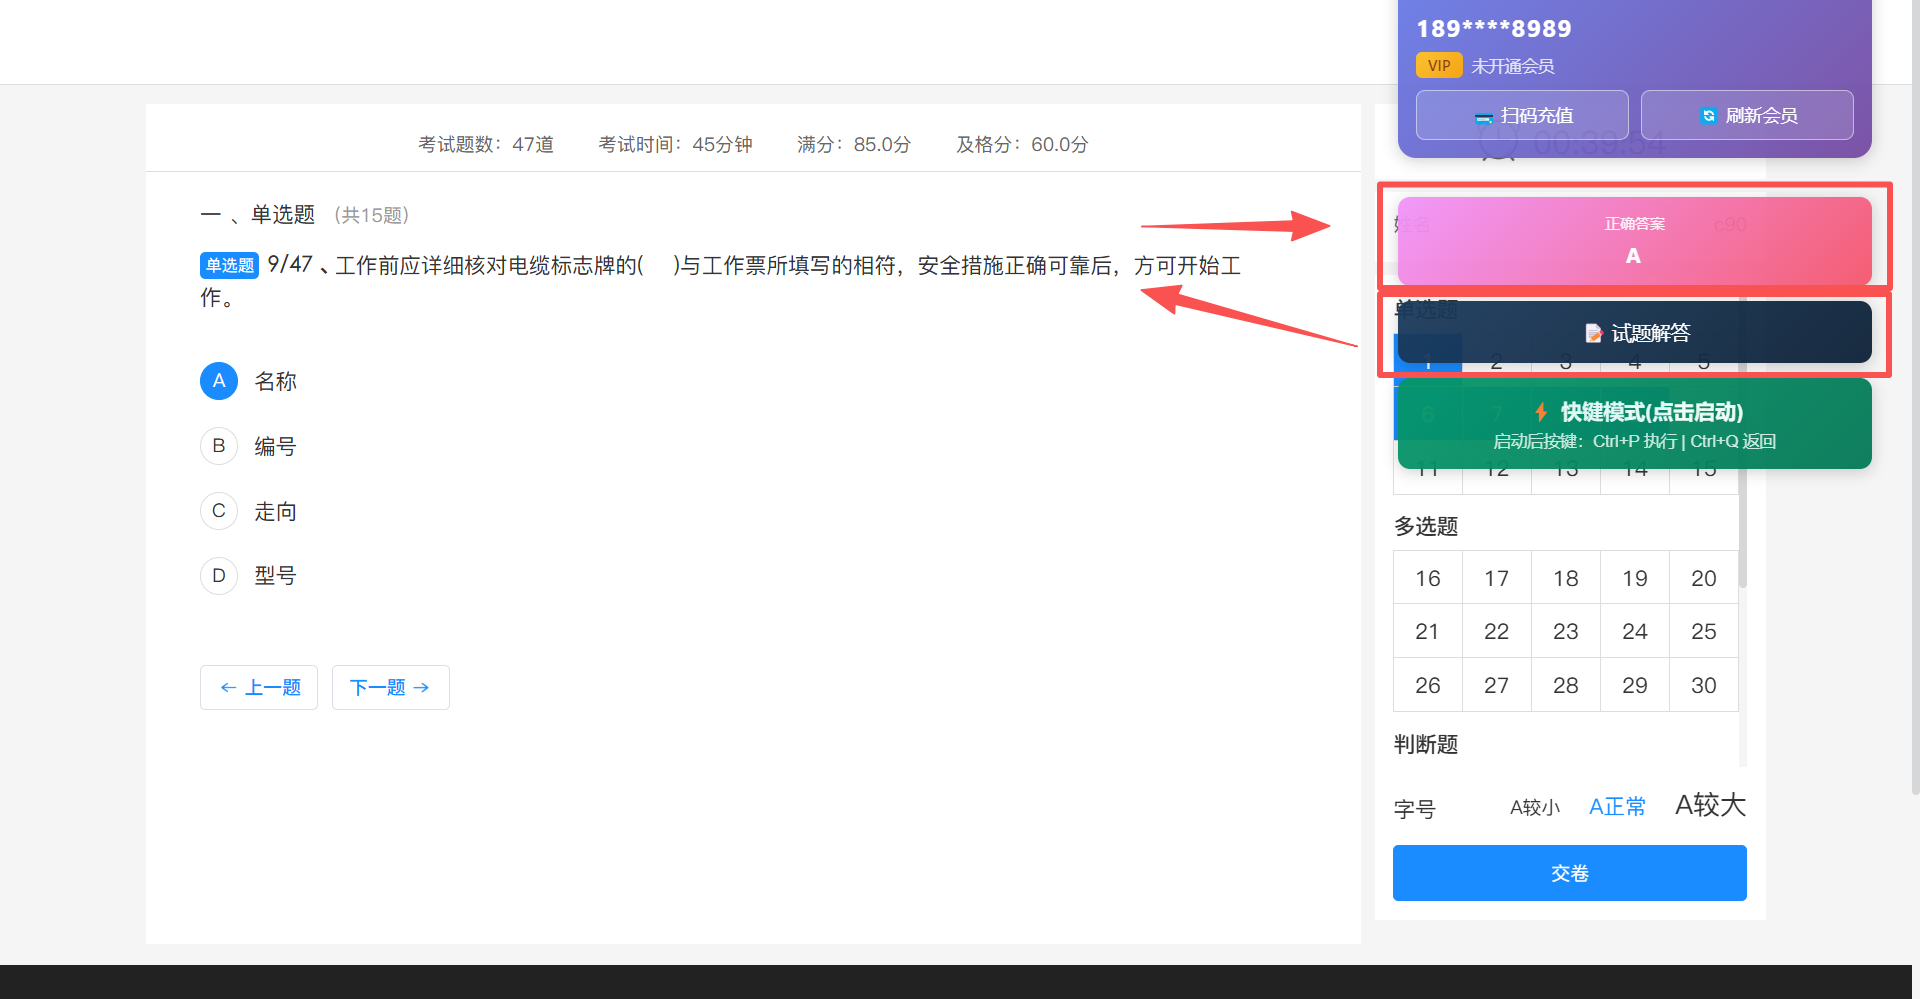Click the 及格分：60.0分 text
The width and height of the screenshot is (1920, 999).
coord(1022,144)
